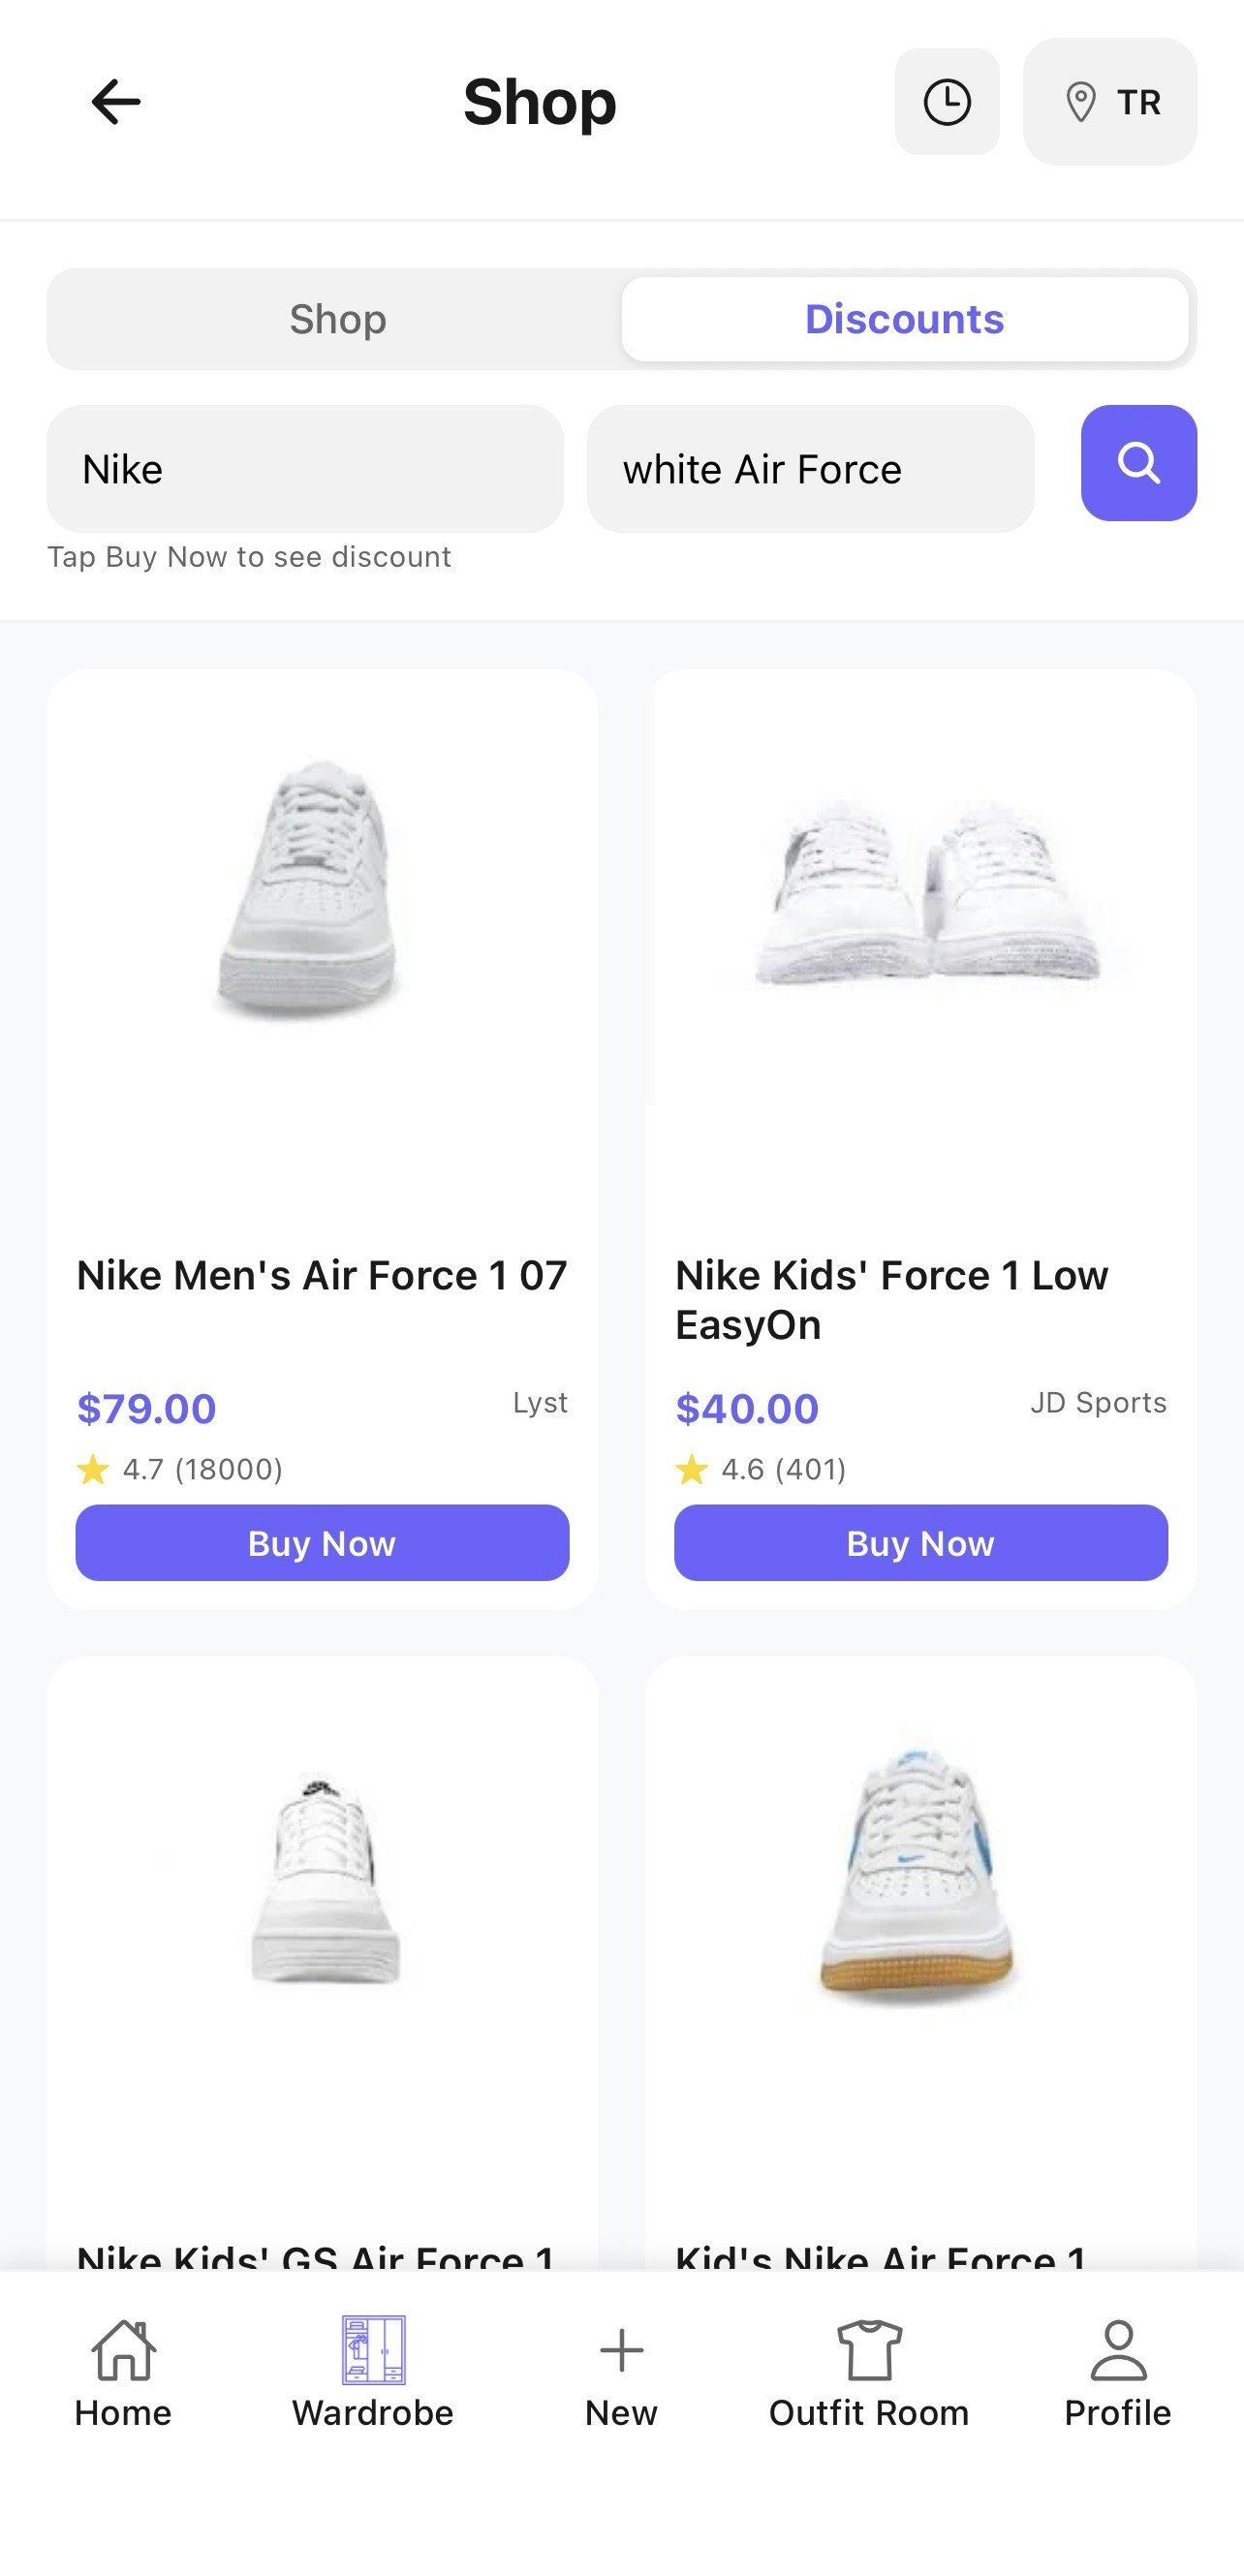The height and width of the screenshot is (2576, 1244).
Task: Go to Home in bottom navigation
Action: (123, 2372)
